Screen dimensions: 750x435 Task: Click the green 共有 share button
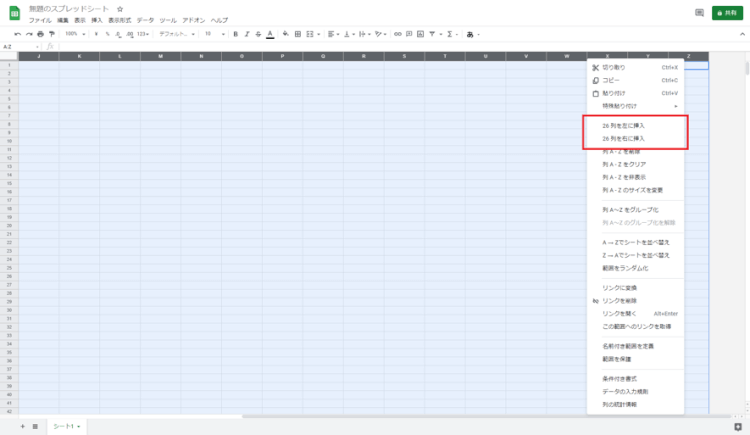pos(727,13)
